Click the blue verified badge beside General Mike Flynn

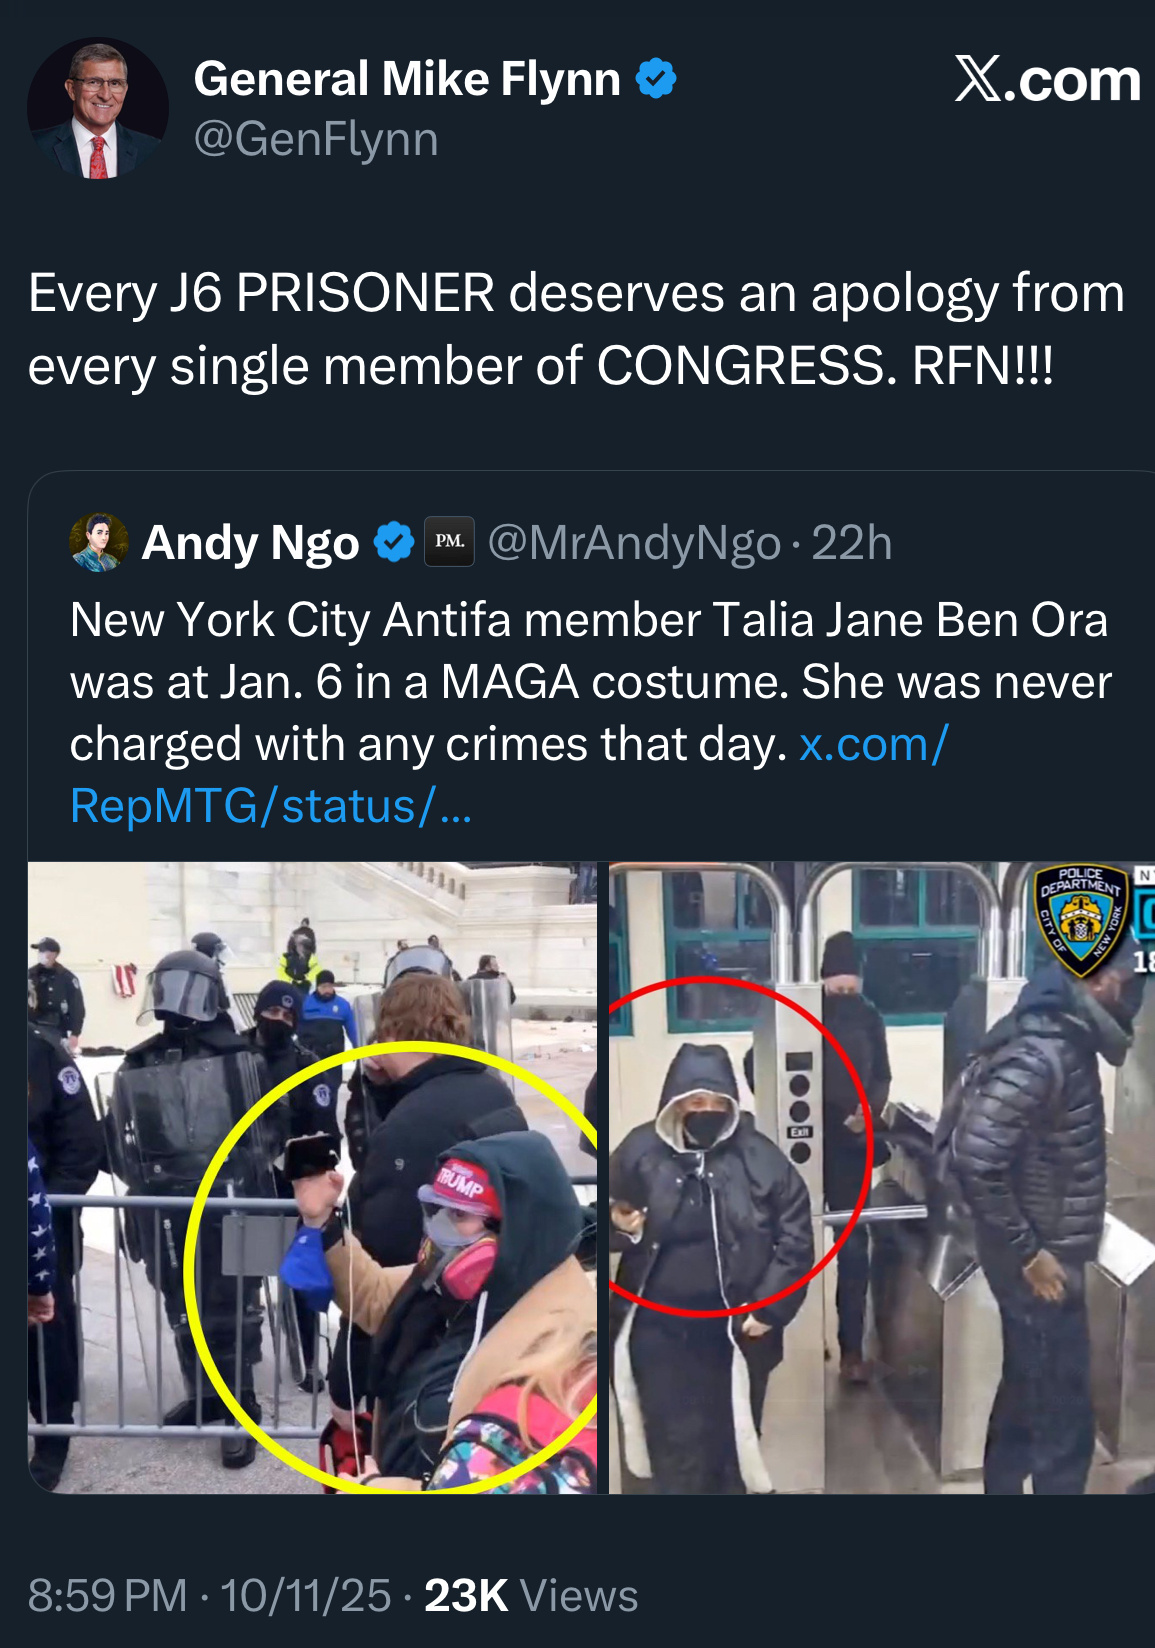[657, 79]
